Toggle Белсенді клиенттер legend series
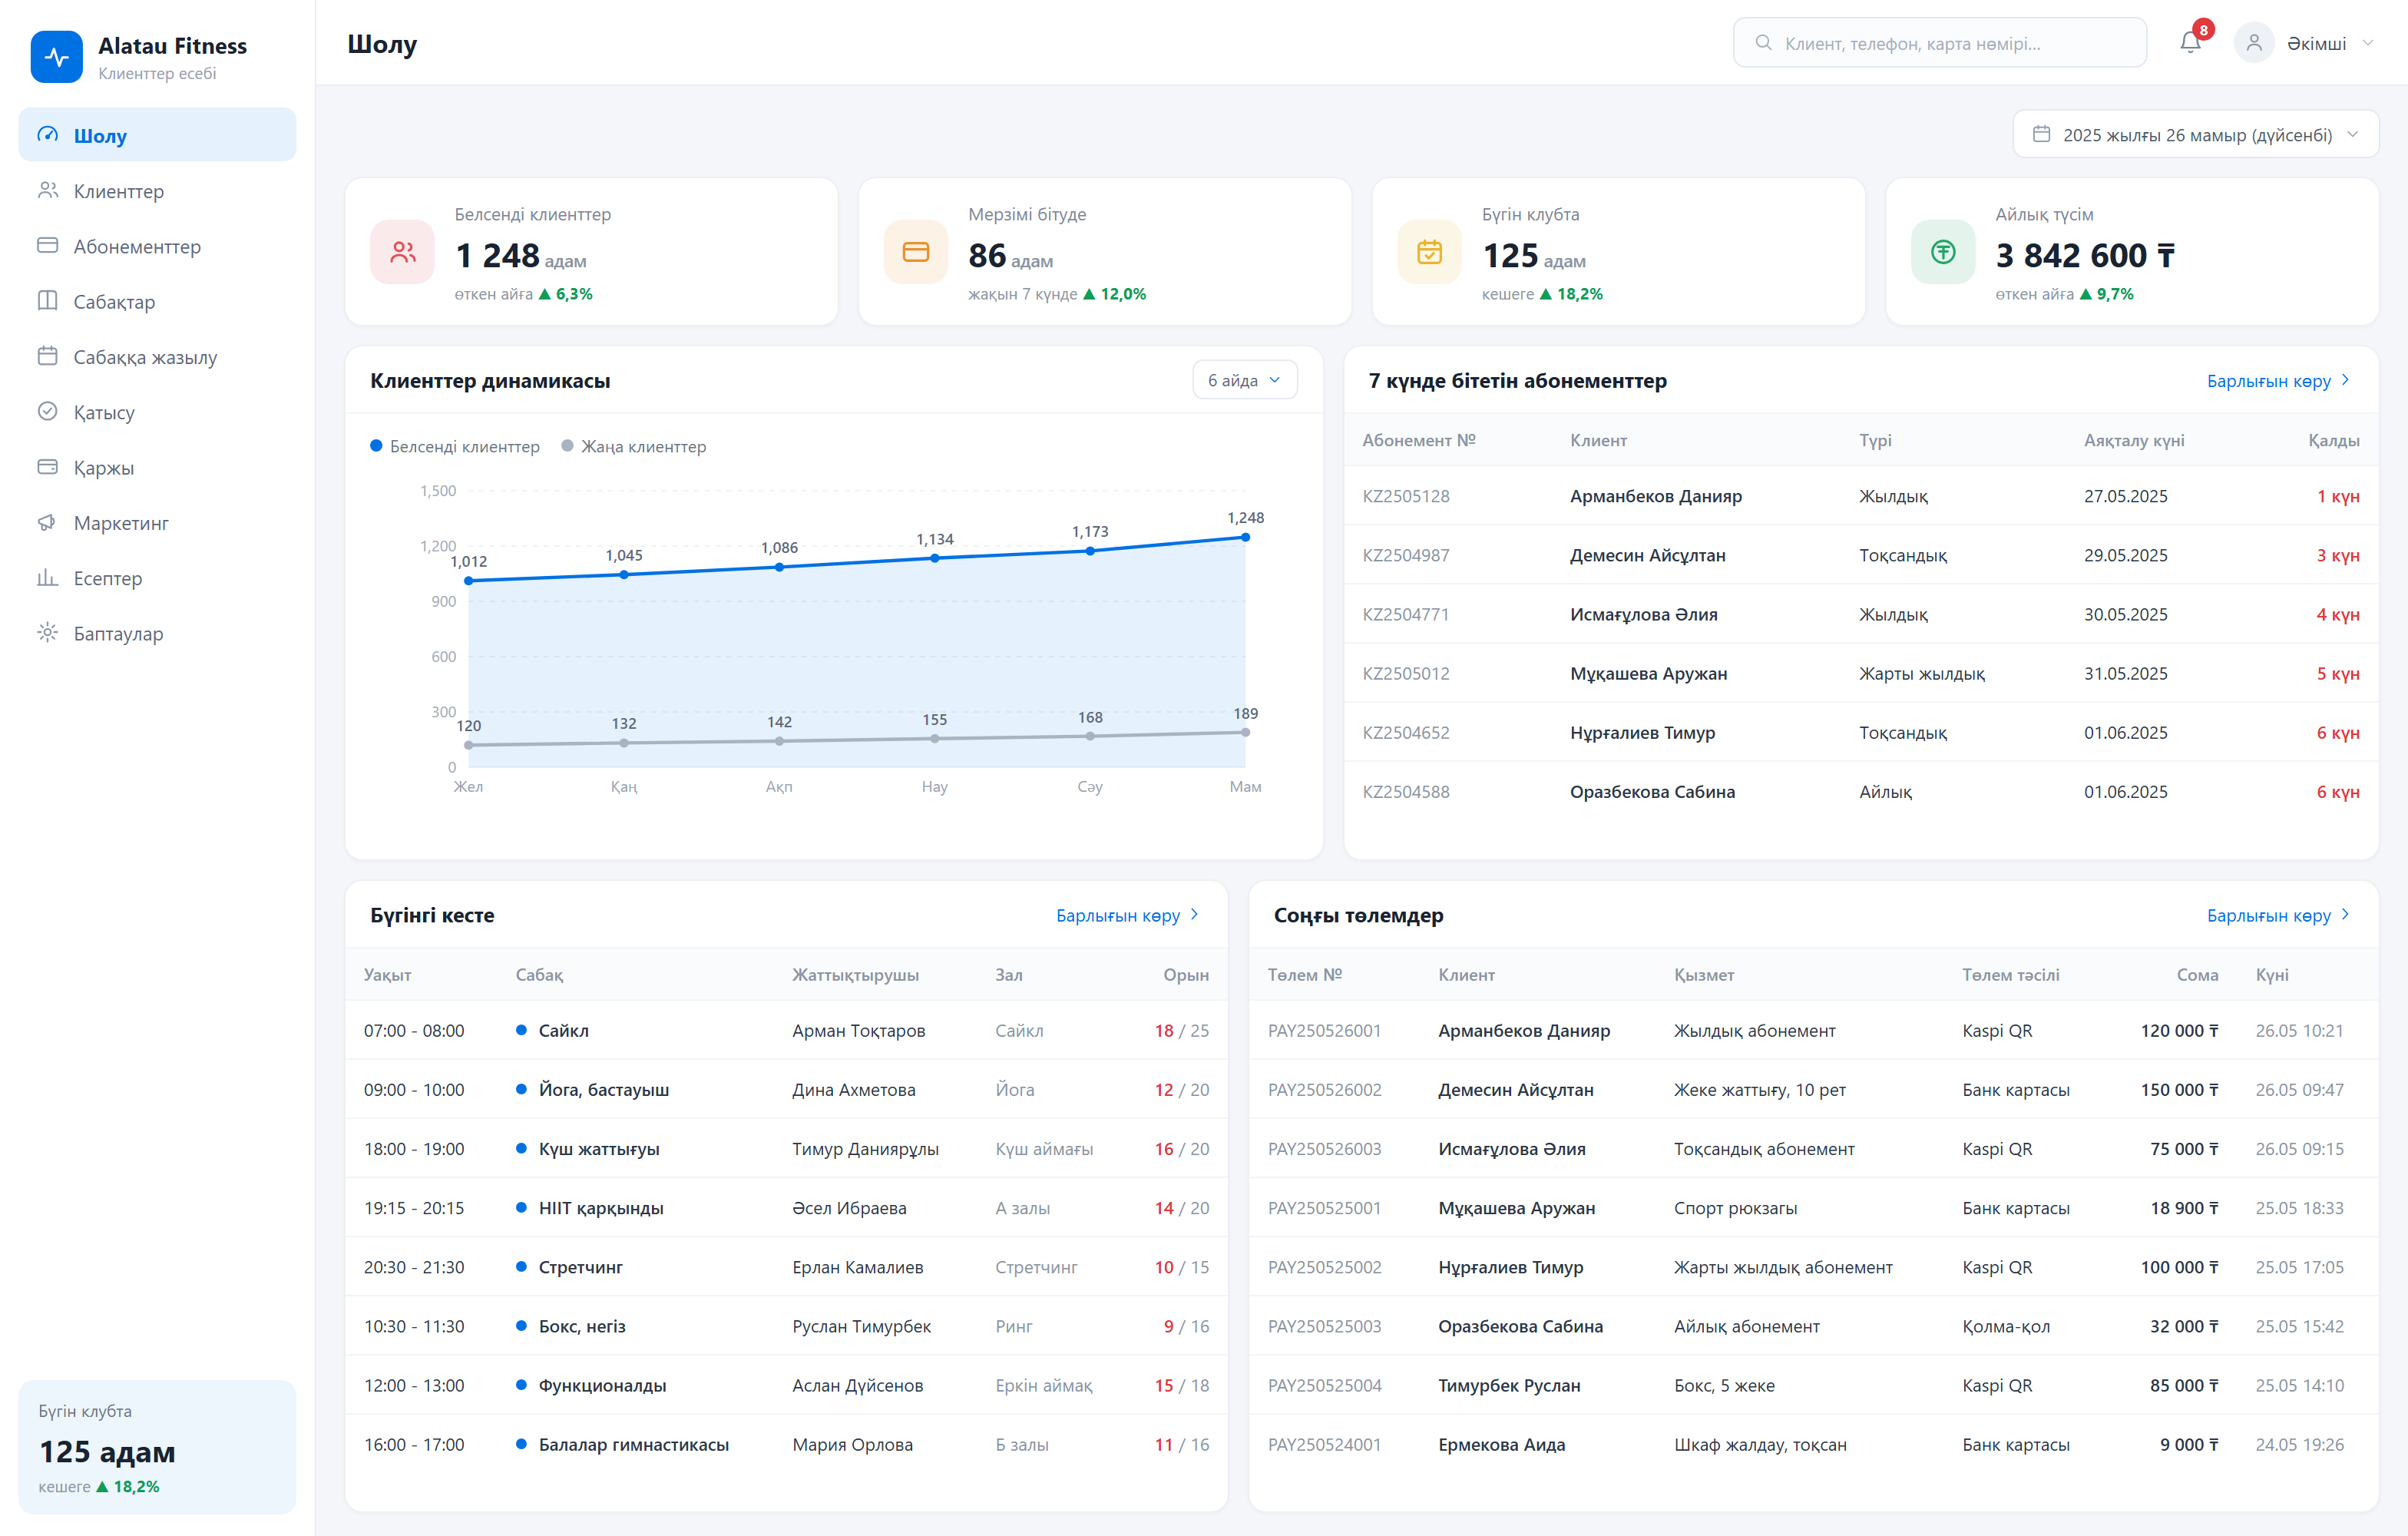Viewport: 2408px width, 1536px height. (x=455, y=446)
